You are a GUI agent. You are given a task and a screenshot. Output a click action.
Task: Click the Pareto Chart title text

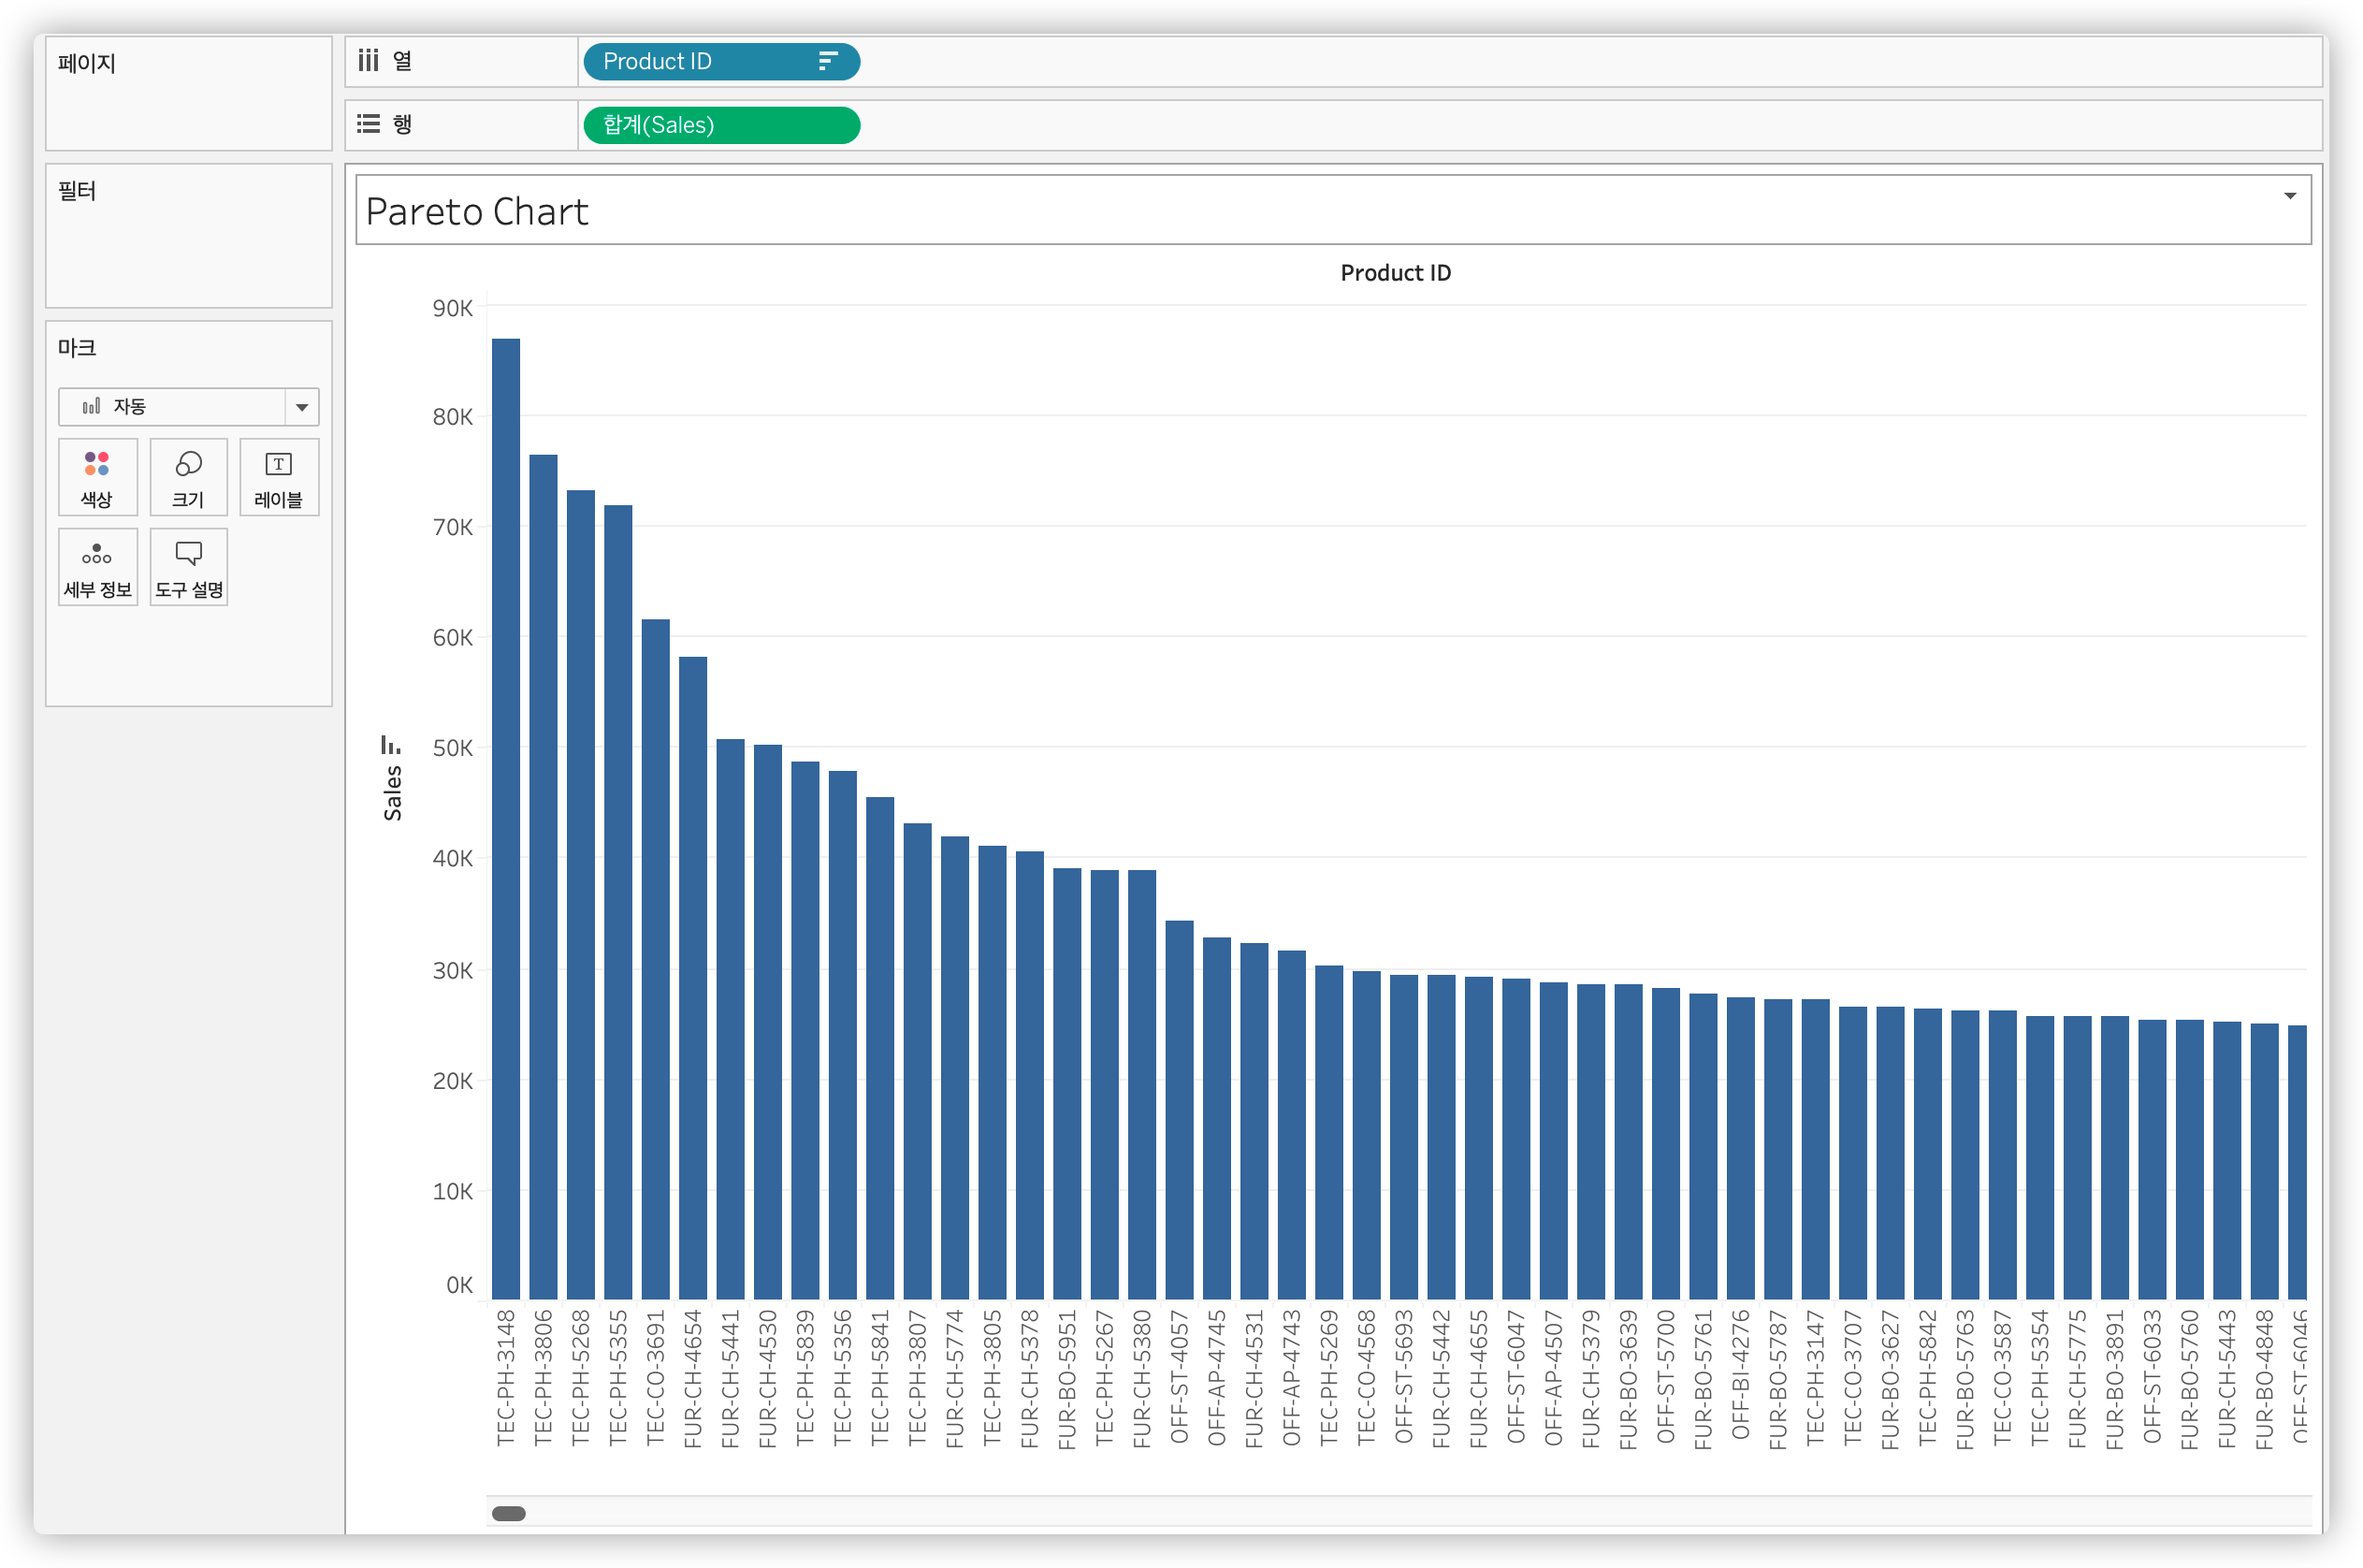[477, 211]
